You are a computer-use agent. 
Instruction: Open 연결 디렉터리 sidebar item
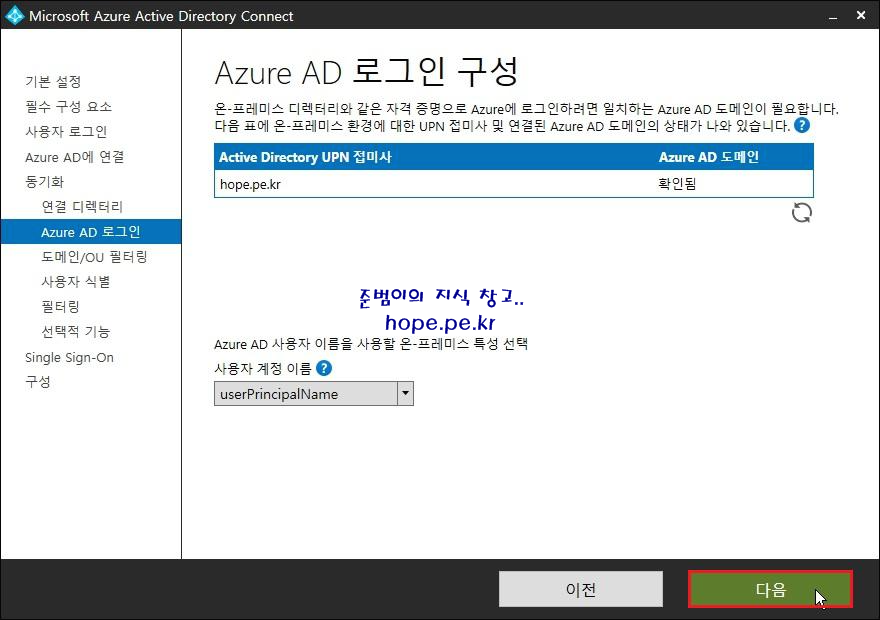(x=82, y=207)
